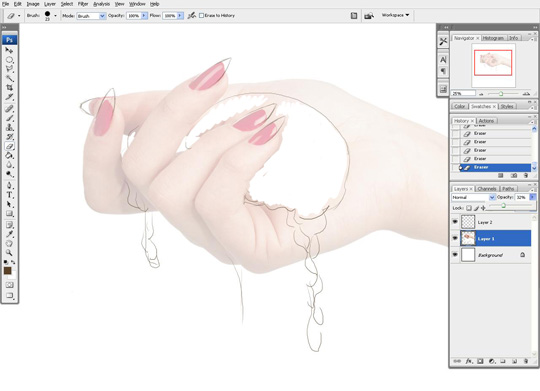The width and height of the screenshot is (540, 391).
Task: Select the Blur tool
Action: pyautogui.click(x=9, y=165)
